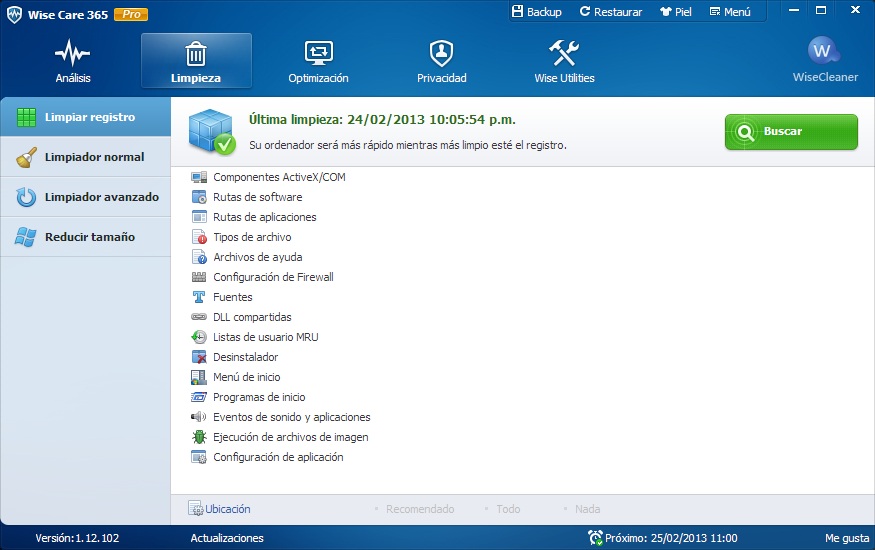Click the DLL compartidas chain icon
The height and width of the screenshot is (550, 875).
(x=199, y=317)
